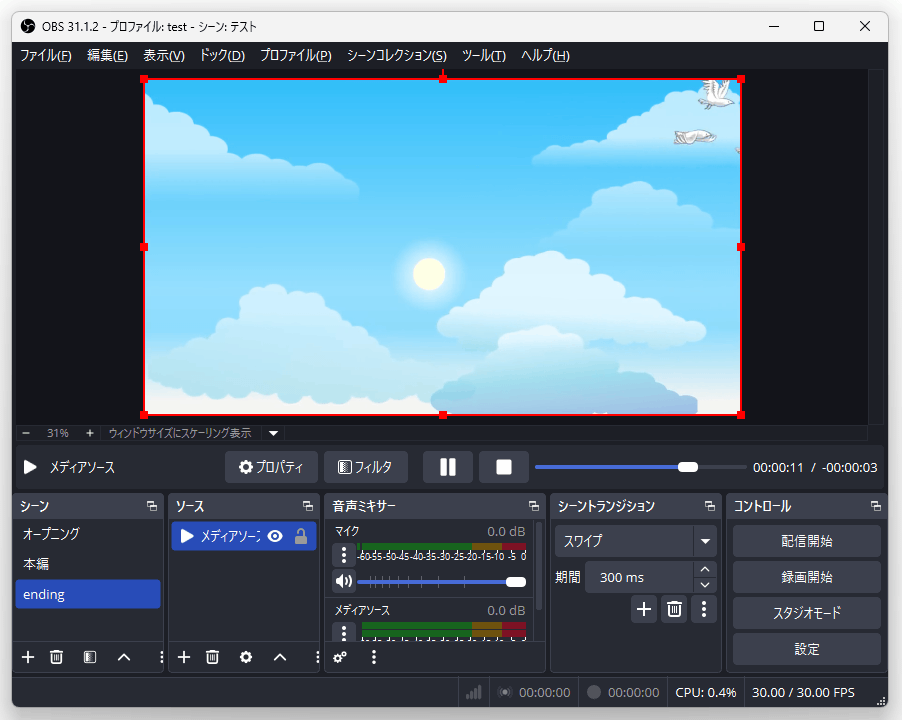The width and height of the screenshot is (902, 720).
Task: Expand the preview scaling dropdown arrow
Action: [274, 433]
